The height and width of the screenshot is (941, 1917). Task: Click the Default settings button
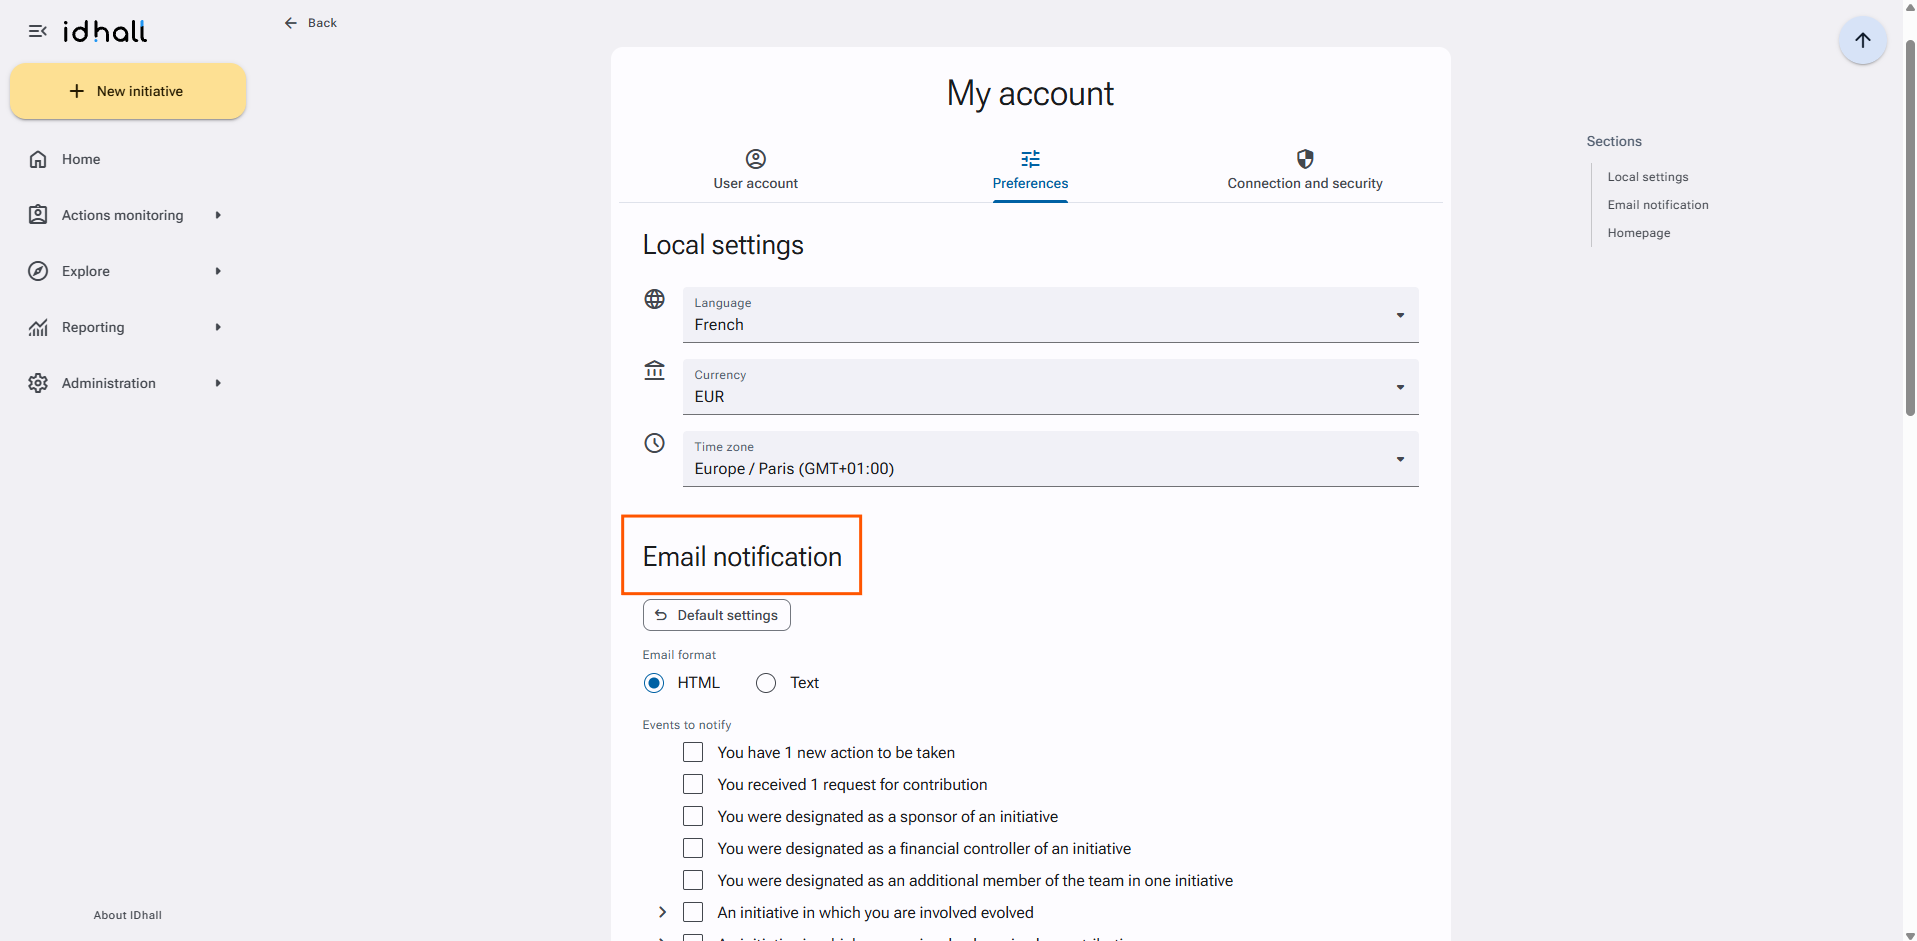click(716, 615)
